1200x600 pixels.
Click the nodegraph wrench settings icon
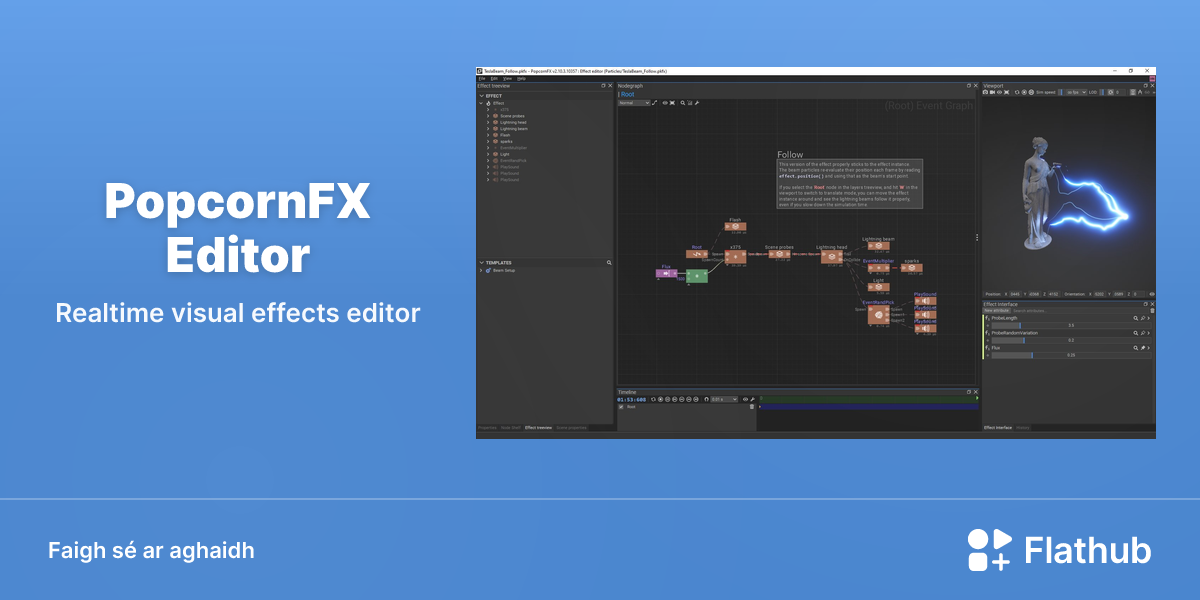(x=697, y=103)
